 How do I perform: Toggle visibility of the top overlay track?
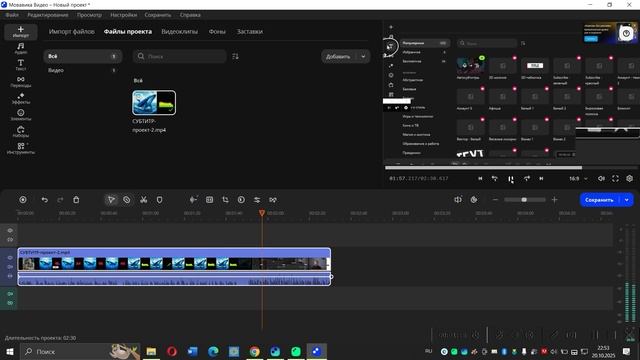click(10, 231)
